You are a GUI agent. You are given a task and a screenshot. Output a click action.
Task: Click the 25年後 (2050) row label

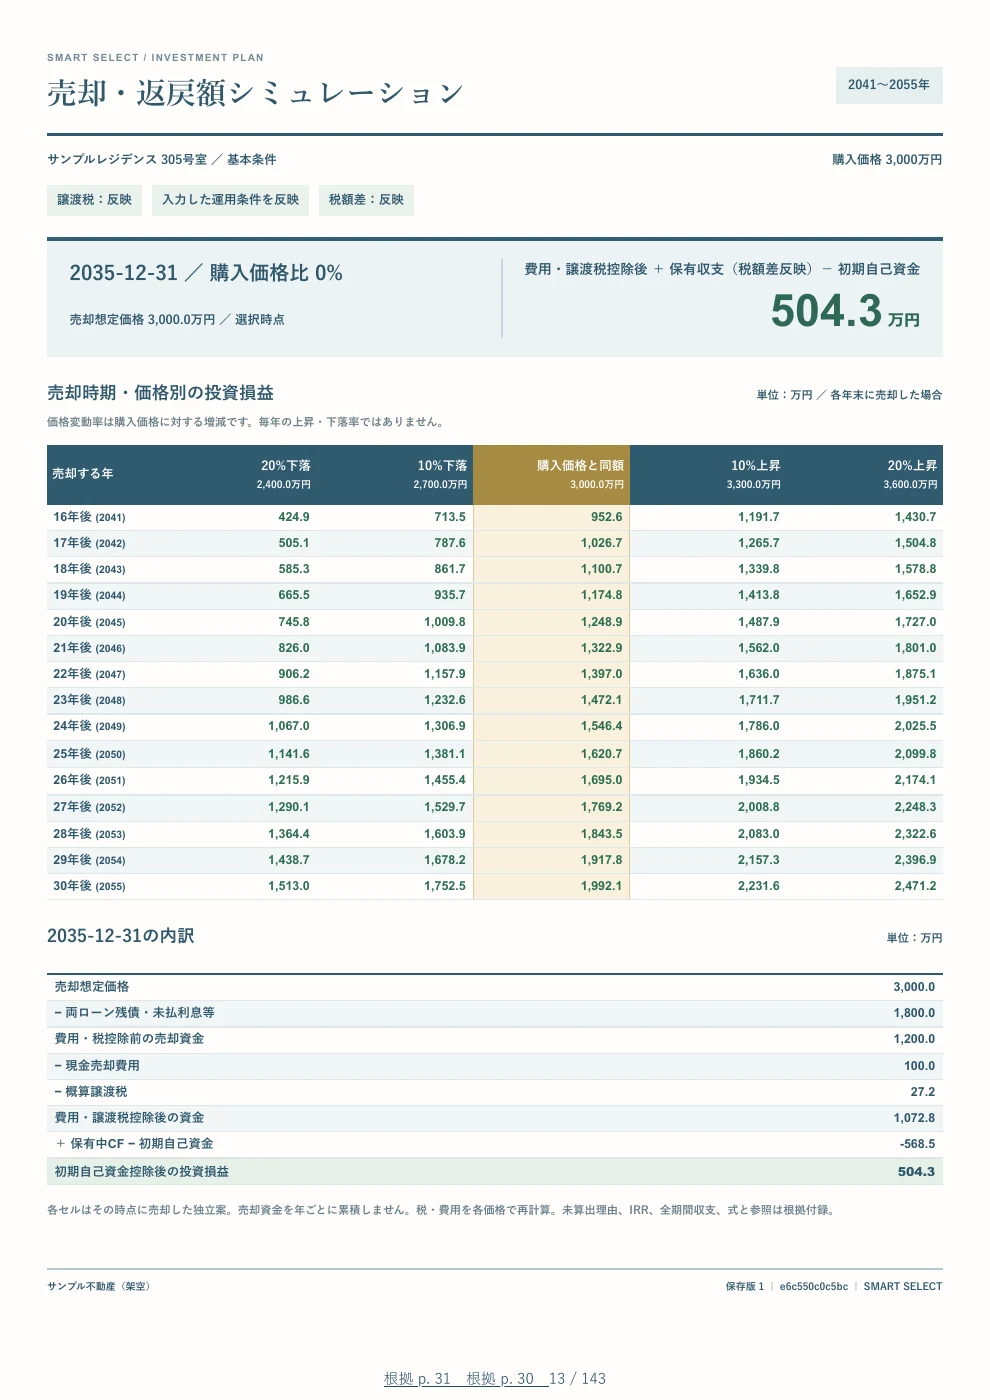pos(89,754)
